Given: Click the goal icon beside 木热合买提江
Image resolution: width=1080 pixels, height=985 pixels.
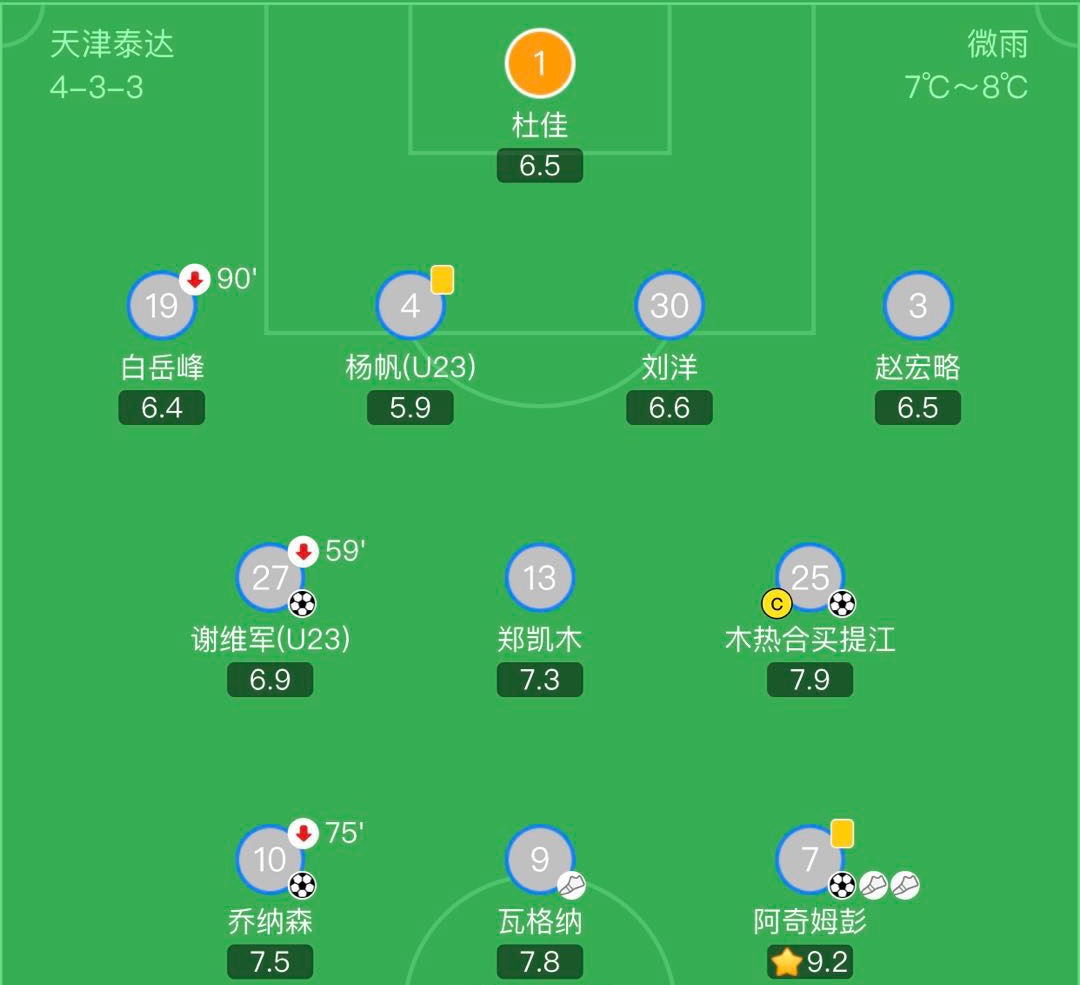Looking at the screenshot, I should pyautogui.click(x=844, y=603).
